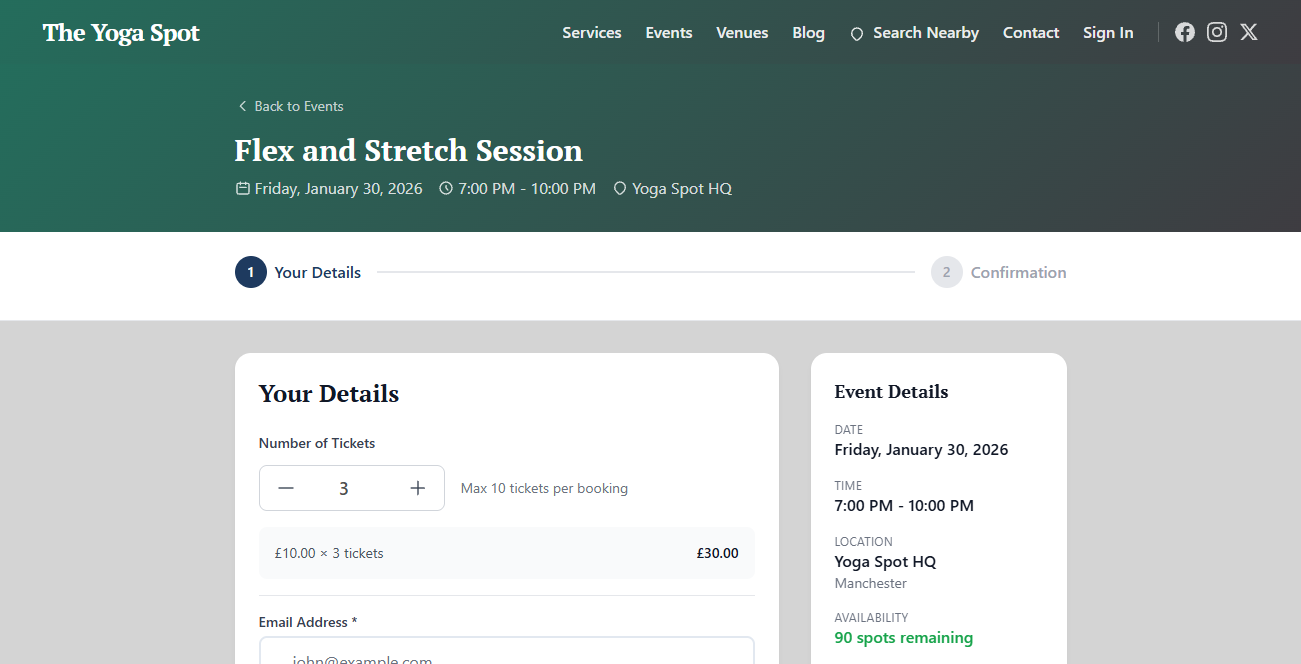This screenshot has width=1301, height=664.
Task: Click the clock icon before event time
Action: 446,188
